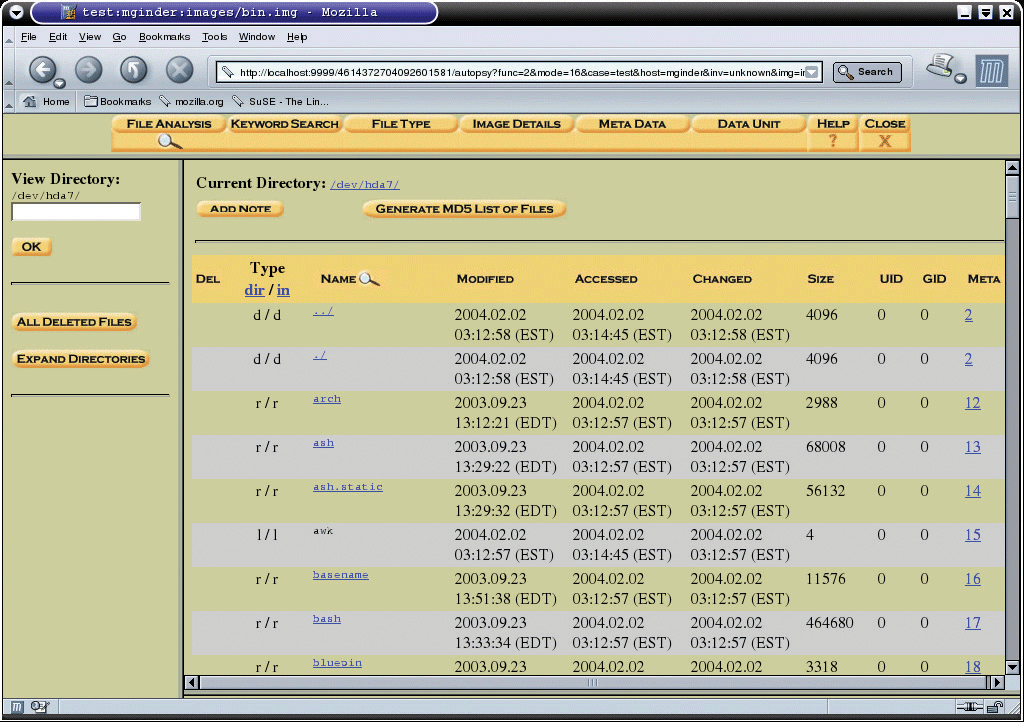Click the Search button
Image resolution: width=1024 pixels, height=722 pixels.
tap(867, 72)
